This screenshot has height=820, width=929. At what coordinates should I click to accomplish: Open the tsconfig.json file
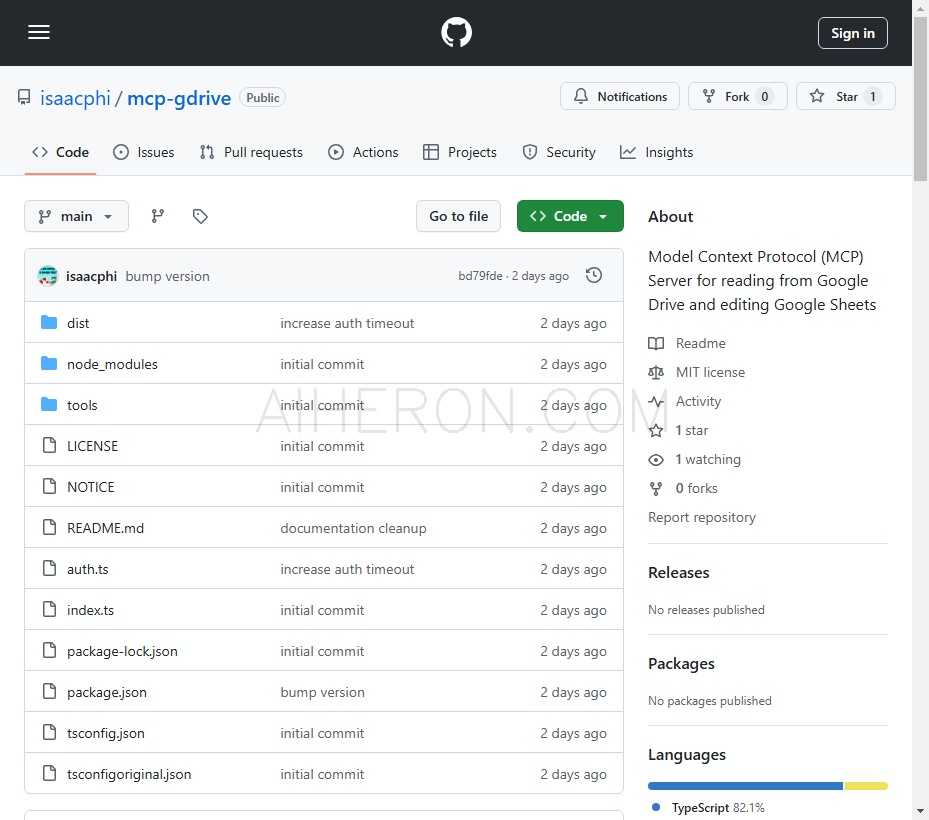pyautogui.click(x=105, y=732)
